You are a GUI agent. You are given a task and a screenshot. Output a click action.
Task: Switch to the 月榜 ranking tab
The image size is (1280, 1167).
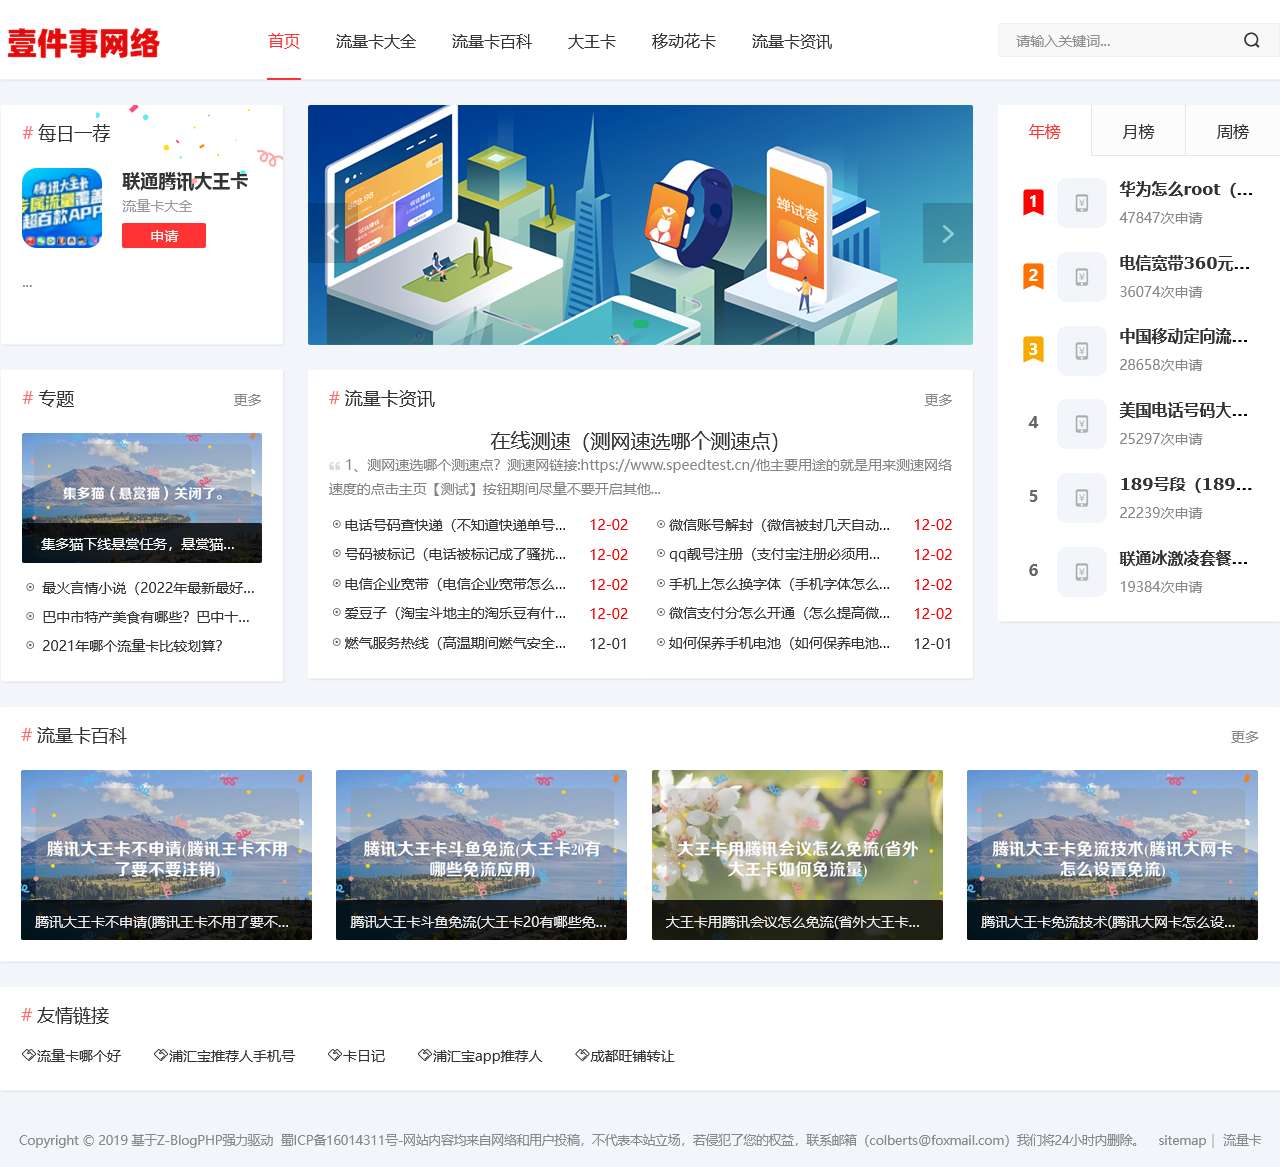[1138, 130]
